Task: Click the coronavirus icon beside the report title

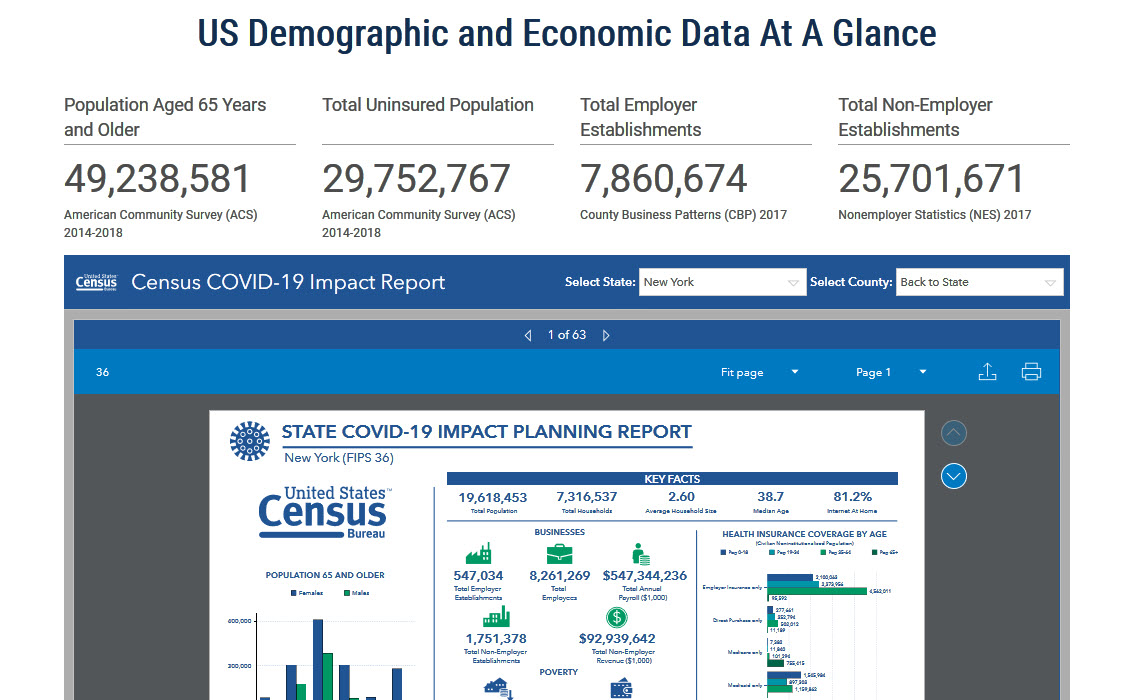Action: point(247,438)
